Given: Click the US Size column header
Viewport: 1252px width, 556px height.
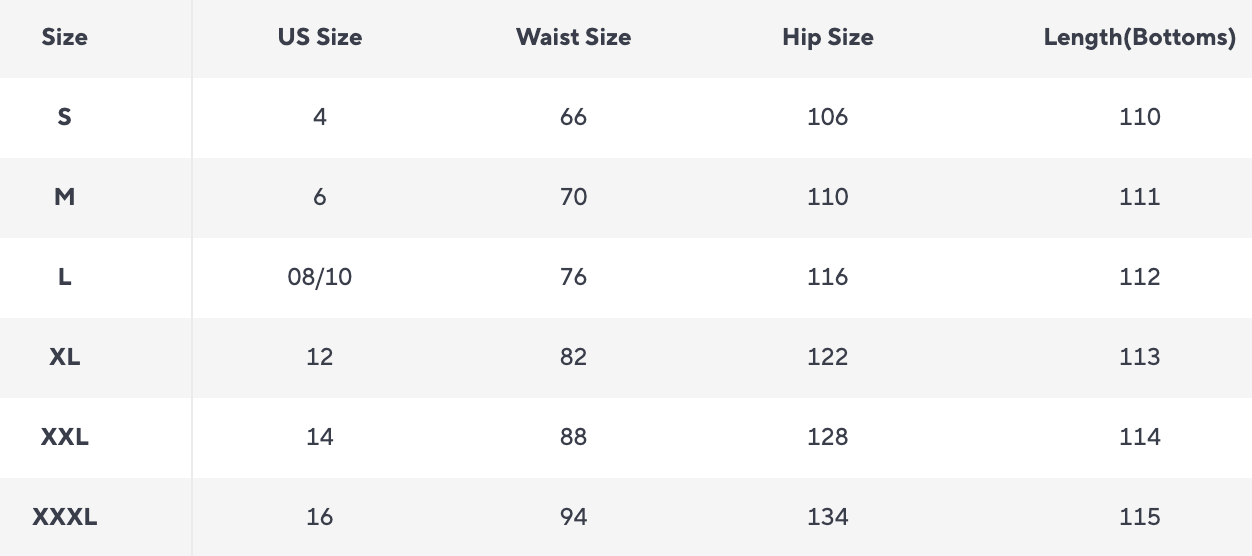Looking at the screenshot, I should (320, 38).
